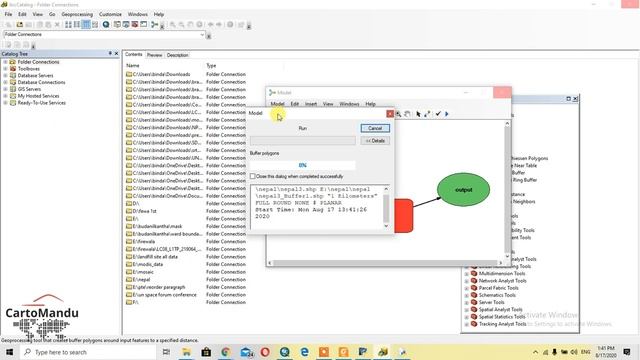640x360 pixels.
Task: Switch to the Preview tab
Action: coord(154,55)
